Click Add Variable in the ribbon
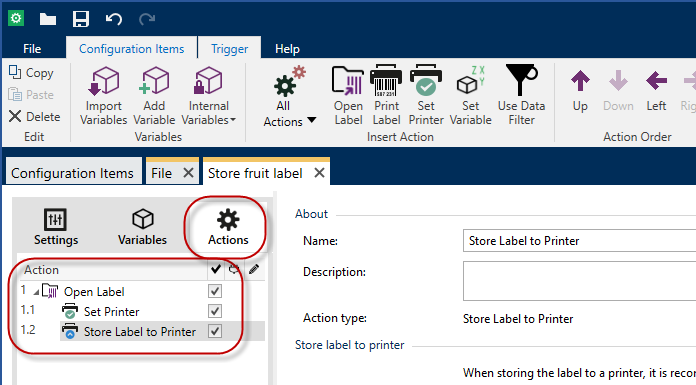Viewport: 696px width, 385px height. click(x=154, y=95)
